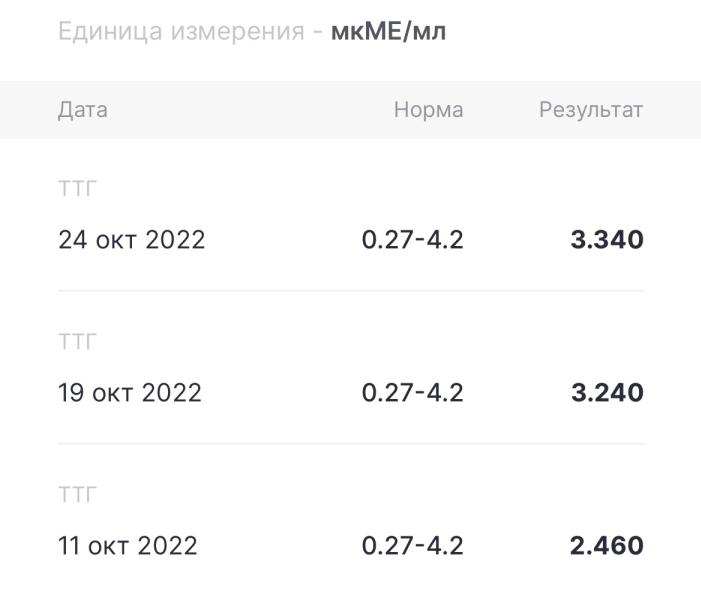Select the Результат column header
This screenshot has width=701, height=600.
(591, 110)
